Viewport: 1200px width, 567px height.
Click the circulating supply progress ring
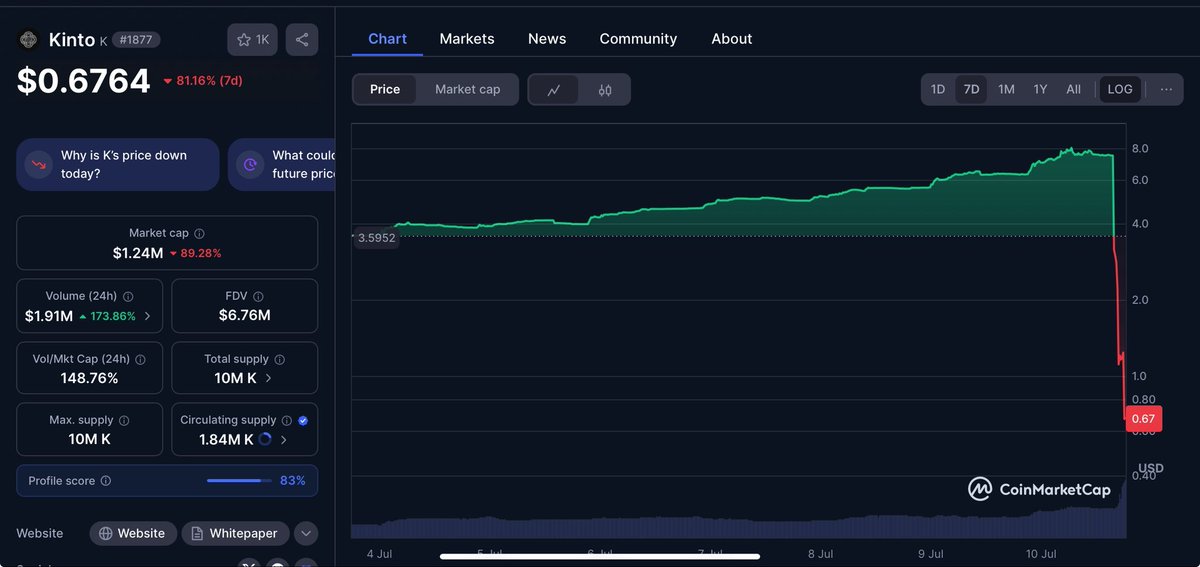[x=265, y=439]
